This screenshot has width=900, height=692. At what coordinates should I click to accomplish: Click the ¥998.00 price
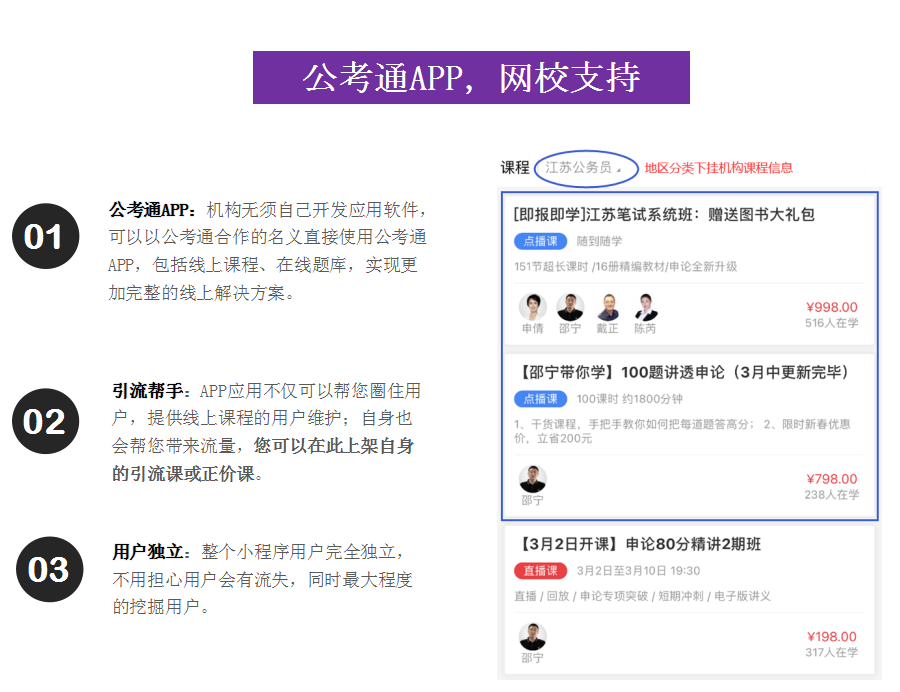[x=832, y=308]
